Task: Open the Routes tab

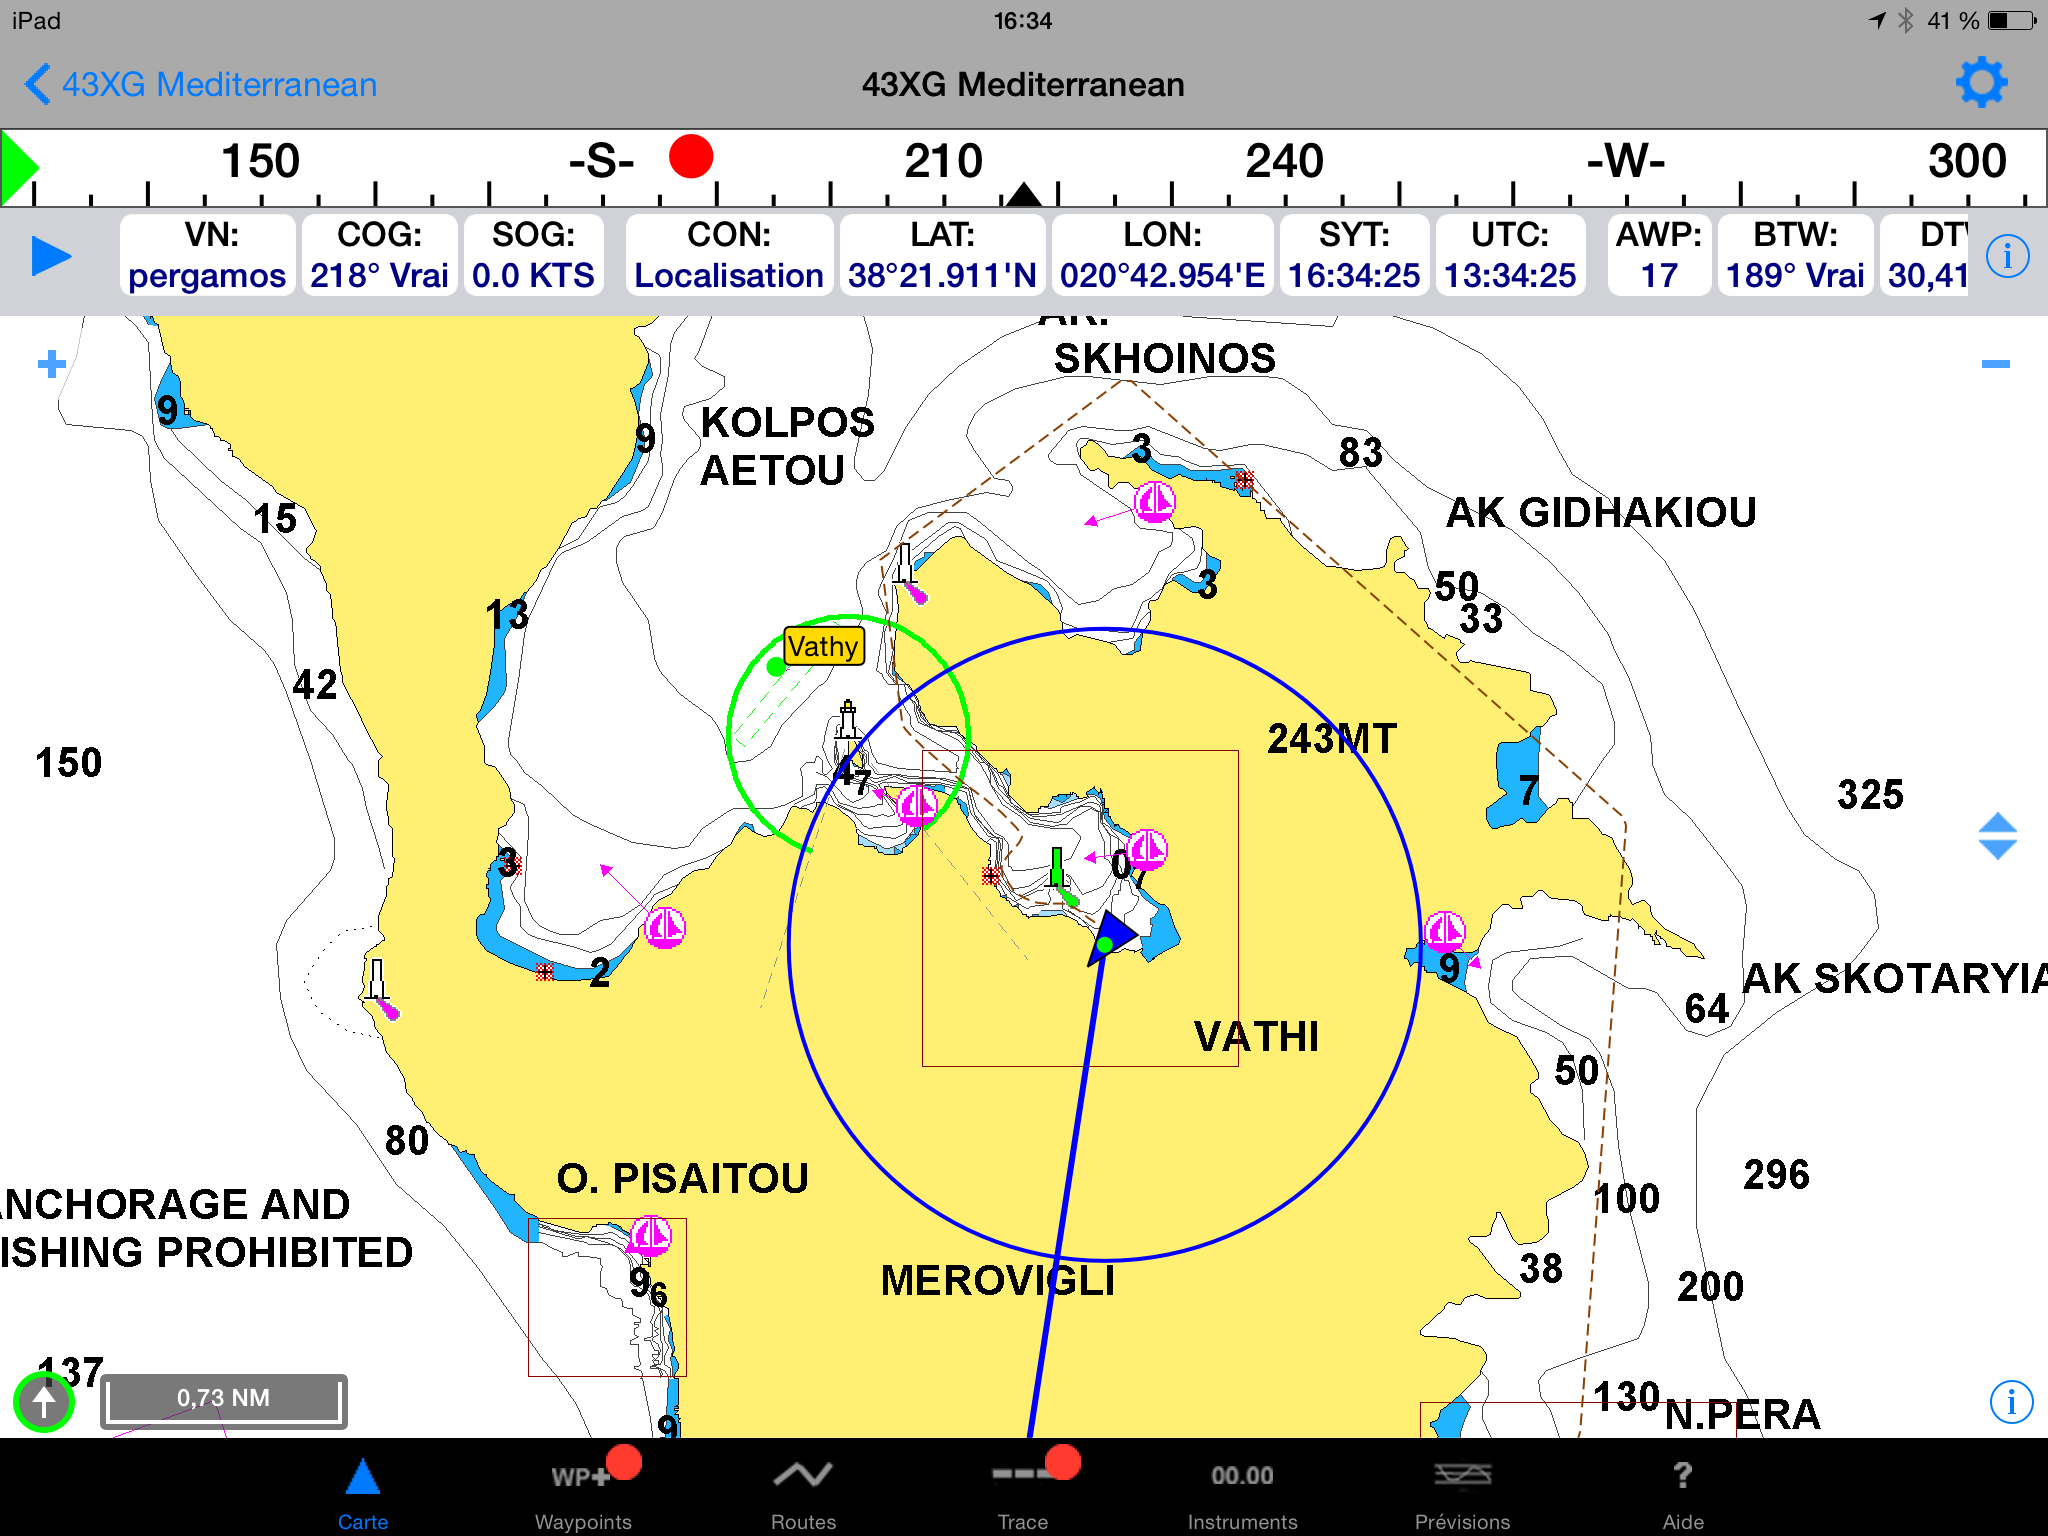Action: point(803,1493)
